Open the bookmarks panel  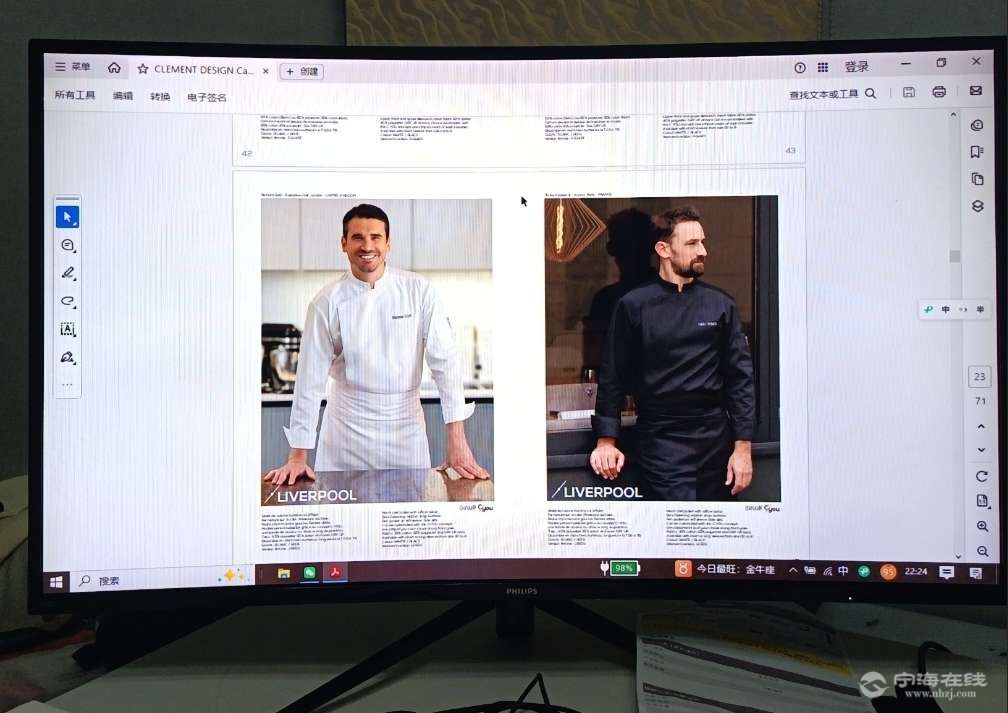point(977,152)
